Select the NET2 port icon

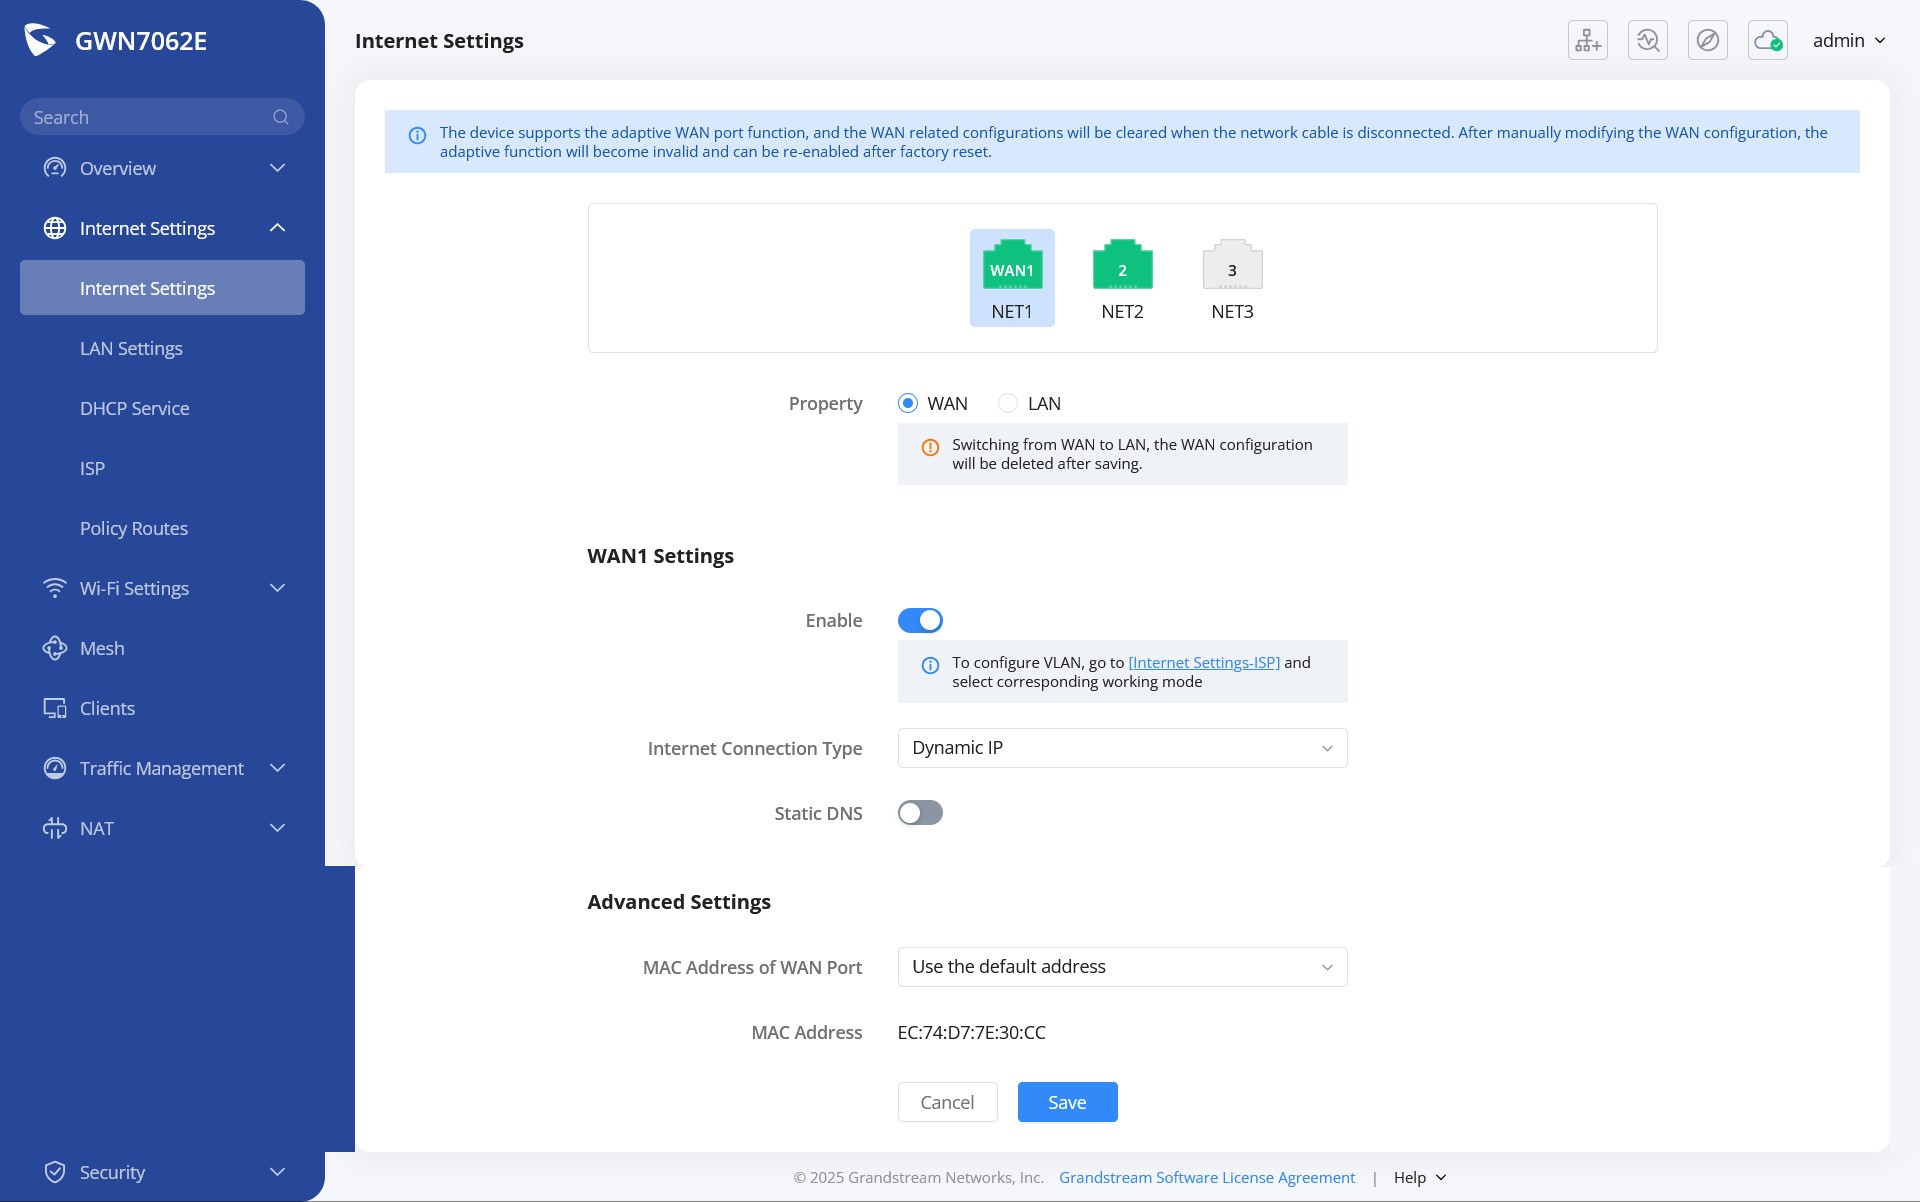tap(1122, 267)
